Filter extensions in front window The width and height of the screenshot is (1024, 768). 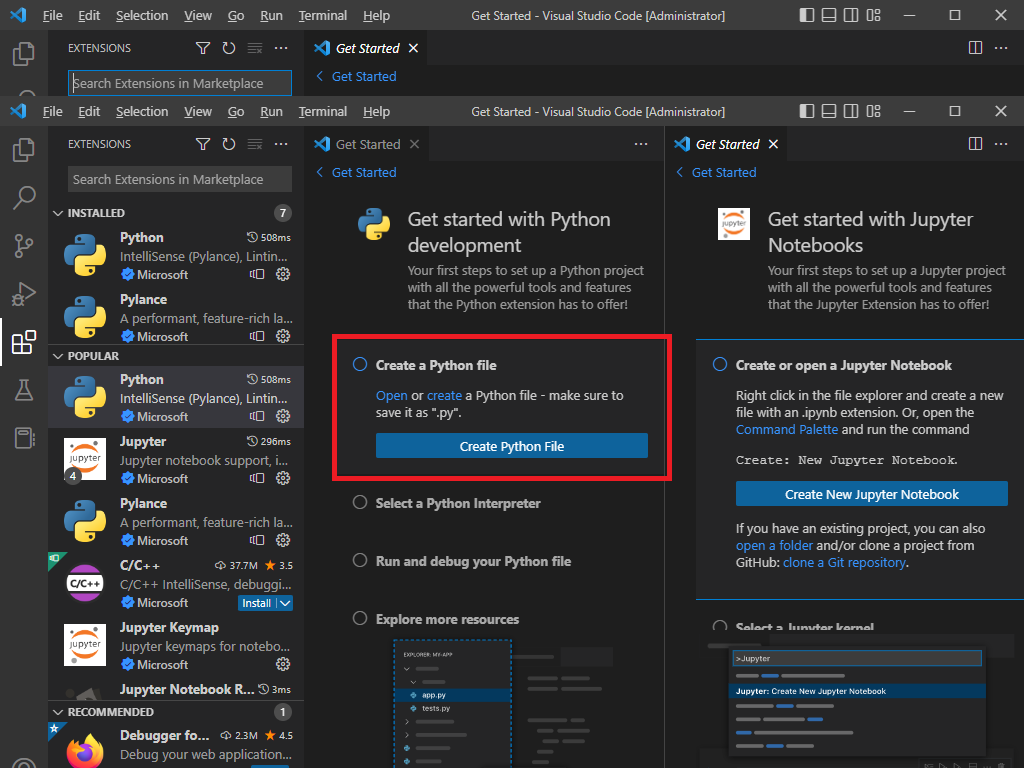click(203, 144)
